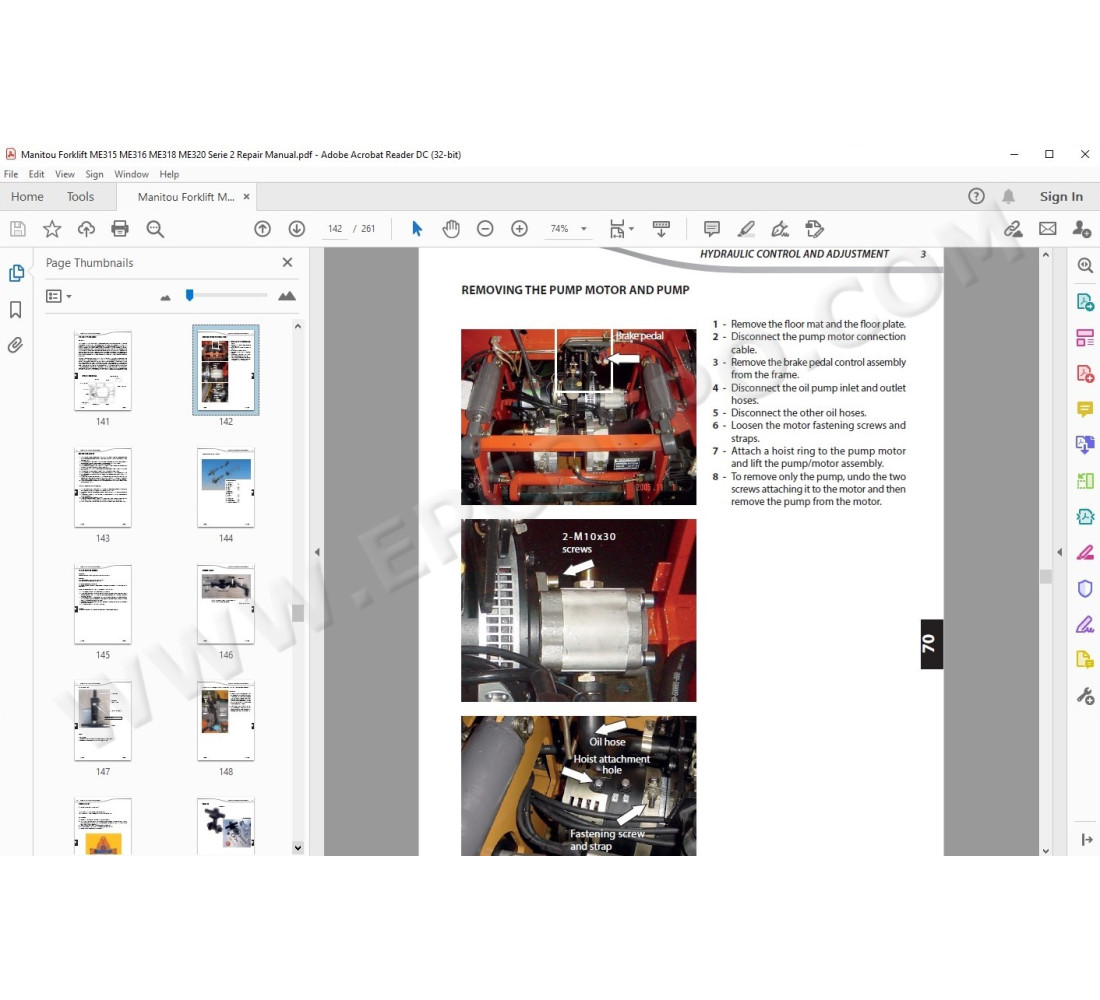This screenshot has width=1100, height=1000.
Task: Expand the right tools pane labels
Action: tap(1087, 839)
